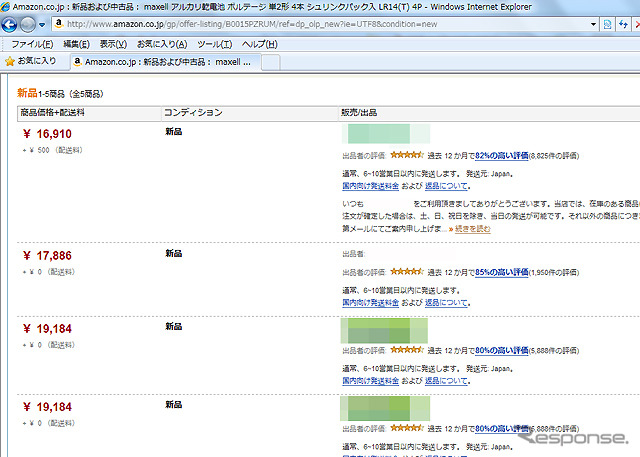Click the browser Back arrow button
640x457 pixels.
point(9,24)
